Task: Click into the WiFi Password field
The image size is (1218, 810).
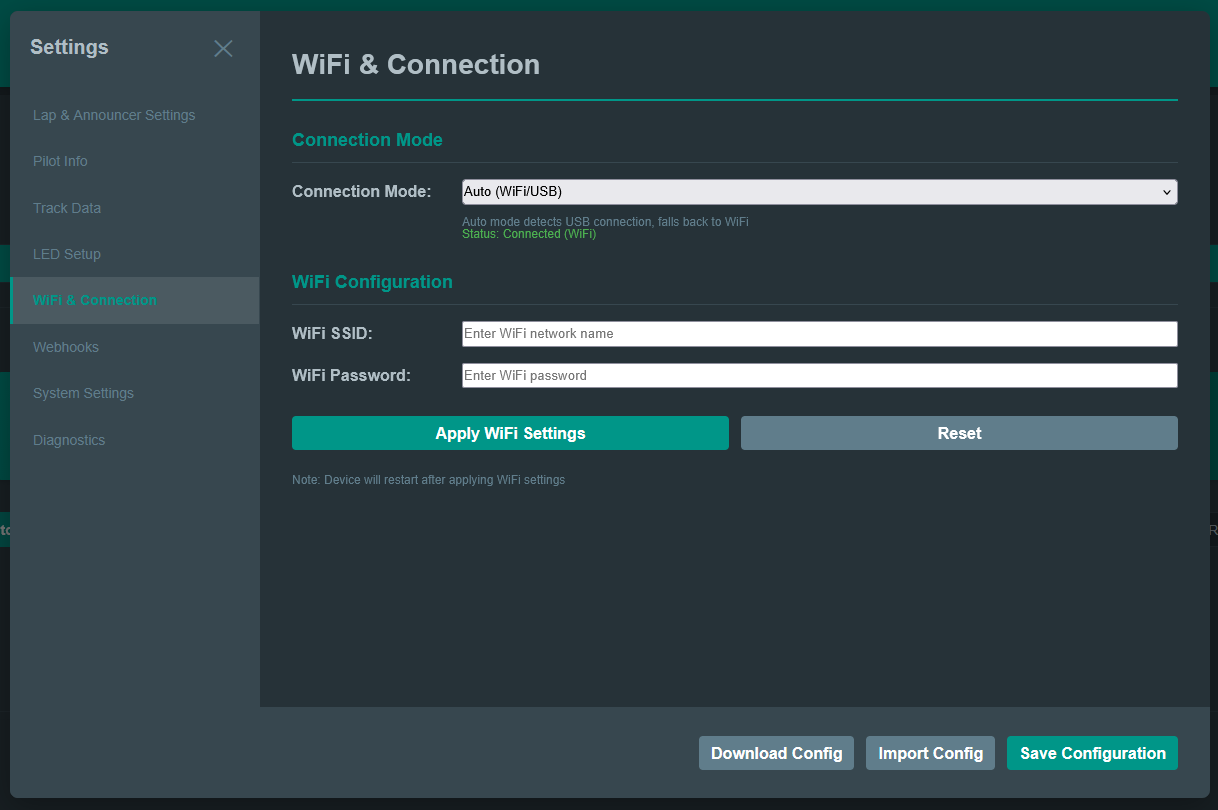Action: click(x=819, y=375)
